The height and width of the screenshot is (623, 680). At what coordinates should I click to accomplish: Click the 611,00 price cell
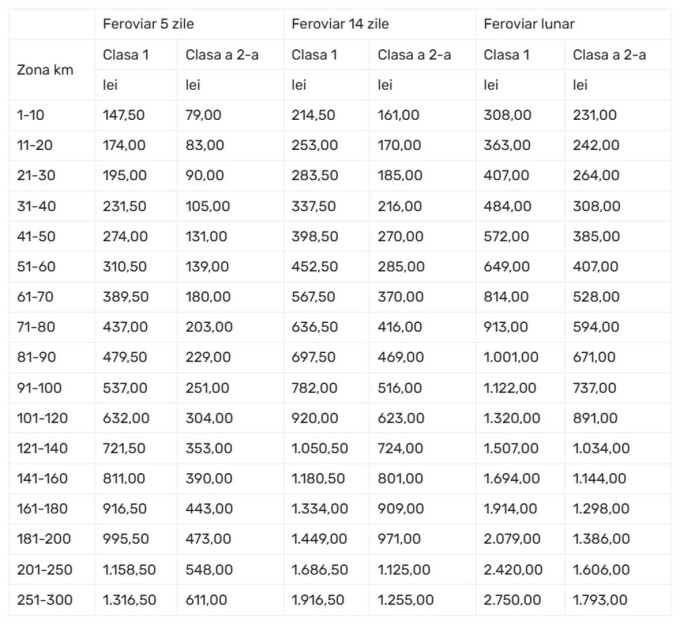pos(207,600)
